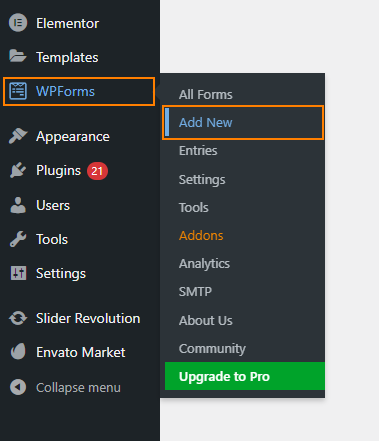Click the Settings sliders icon
The width and height of the screenshot is (379, 441).
[18, 273]
